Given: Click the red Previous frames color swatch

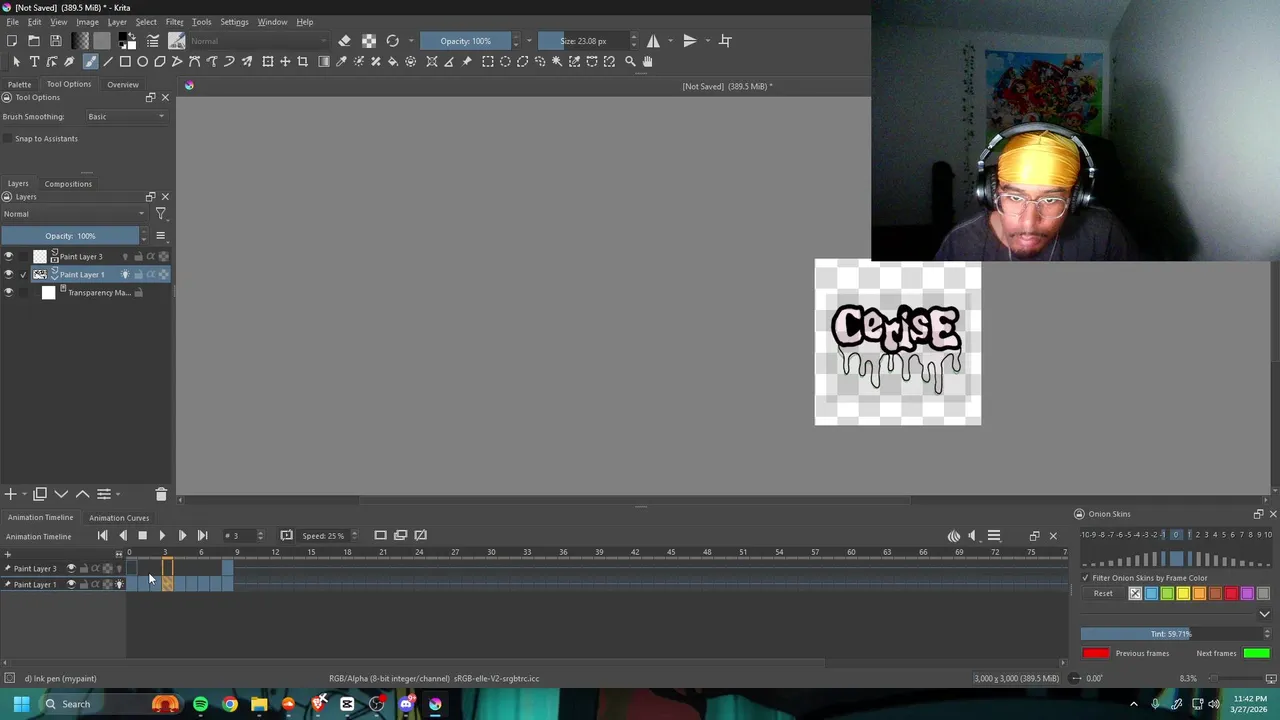Looking at the screenshot, I should point(1096,654).
